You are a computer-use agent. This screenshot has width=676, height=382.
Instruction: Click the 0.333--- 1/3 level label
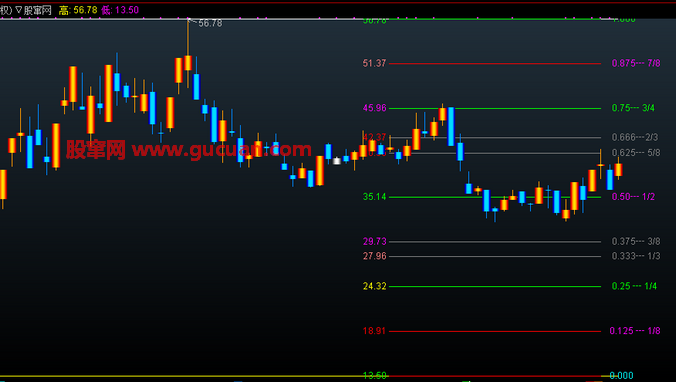tap(636, 256)
